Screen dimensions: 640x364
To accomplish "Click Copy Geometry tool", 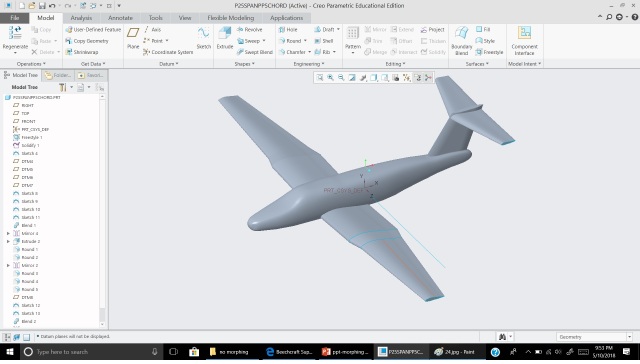I will pyautogui.click(x=87, y=41).
